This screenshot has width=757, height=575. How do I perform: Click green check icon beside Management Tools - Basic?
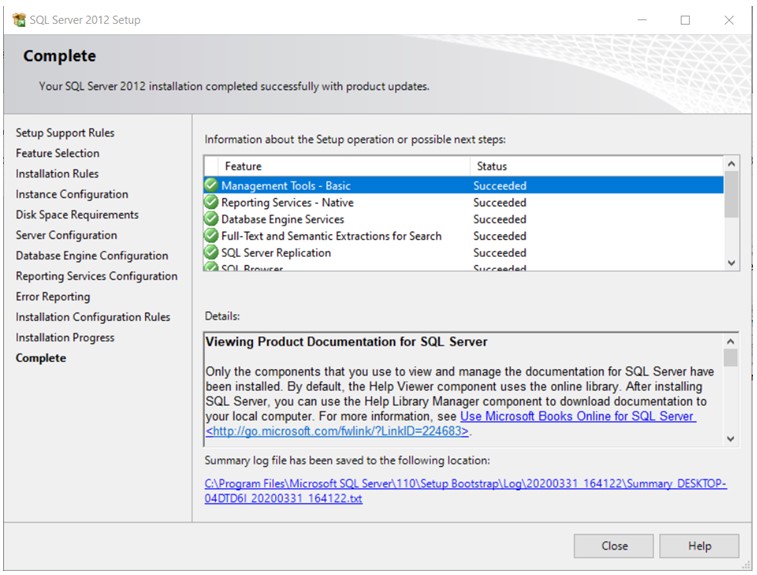point(211,185)
